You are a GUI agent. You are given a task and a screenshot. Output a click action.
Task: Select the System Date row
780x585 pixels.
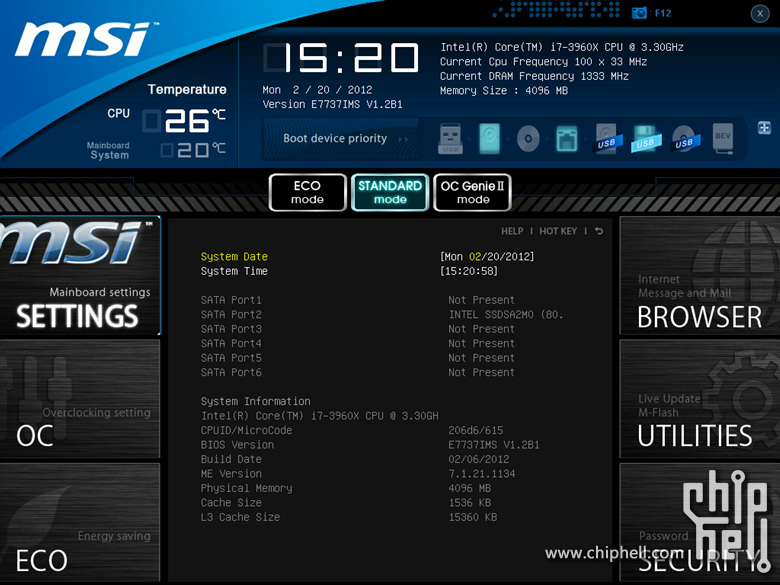[367, 257]
